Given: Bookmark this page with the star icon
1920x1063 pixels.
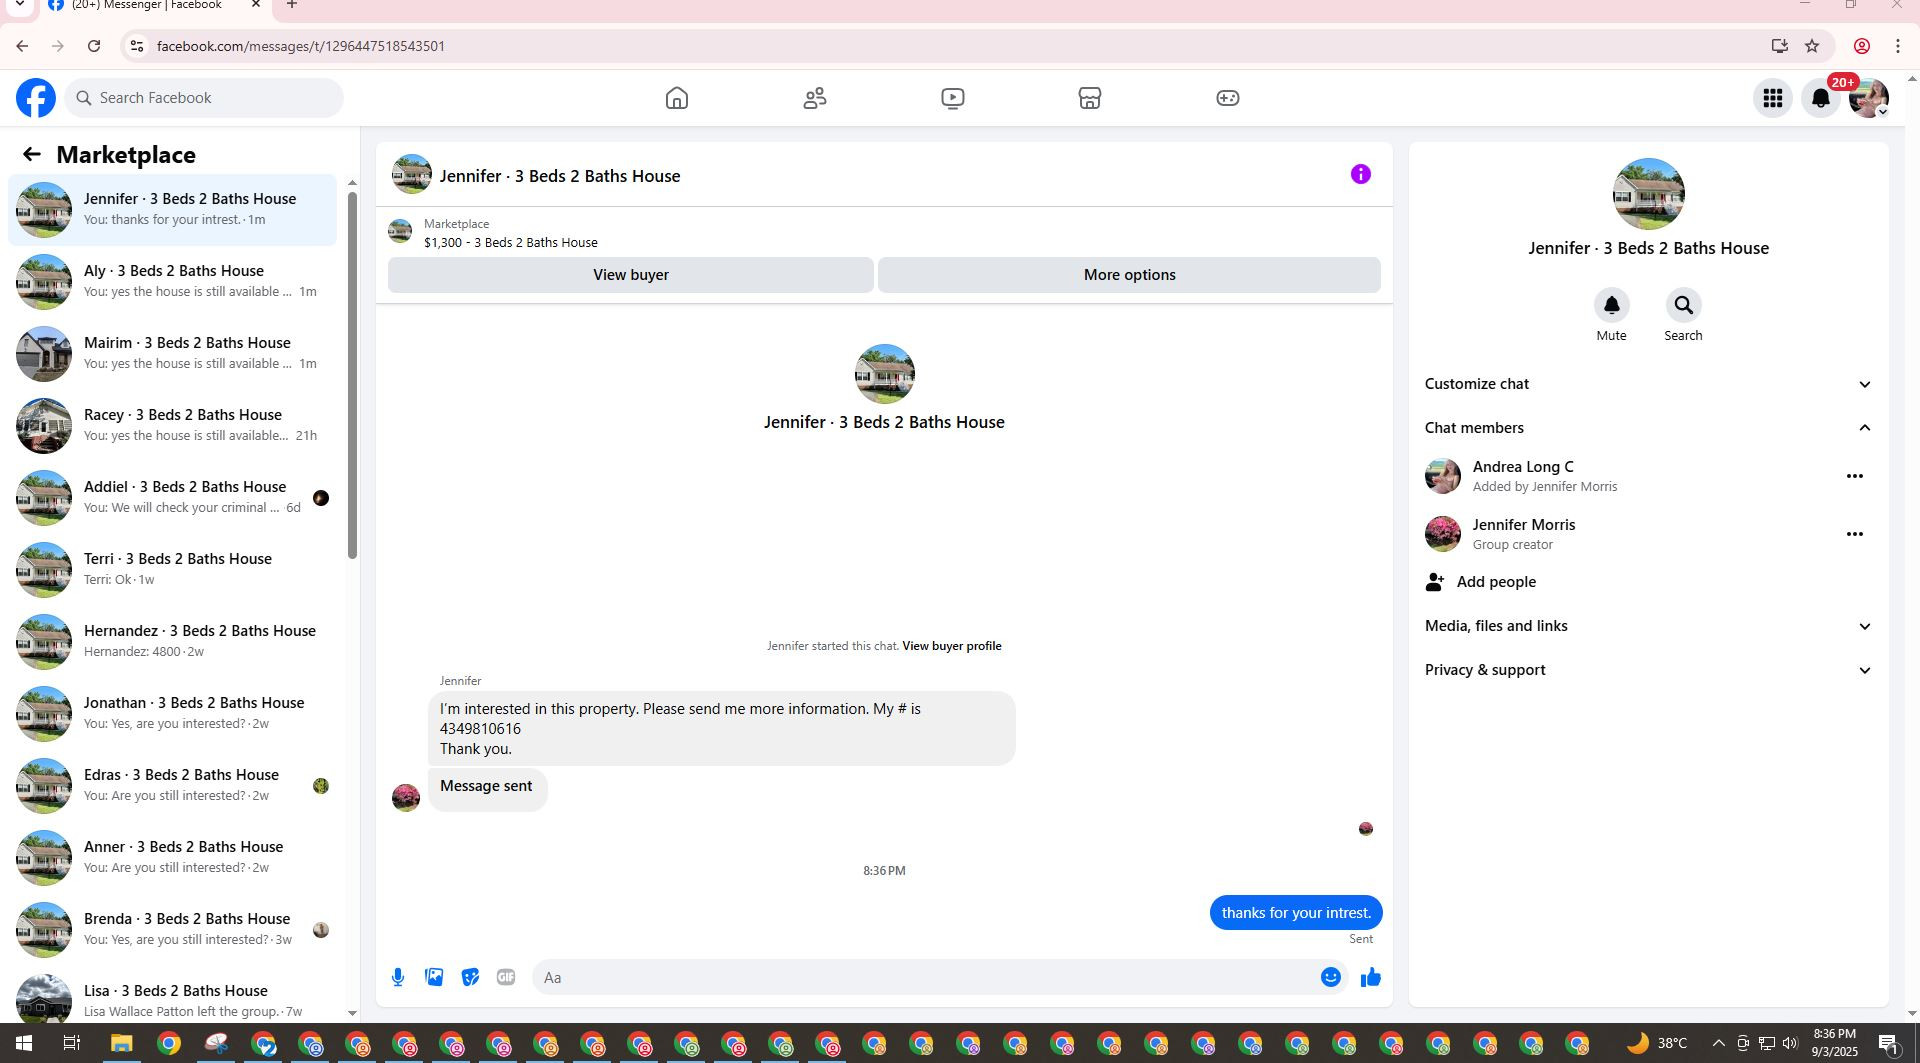Looking at the screenshot, I should [x=1812, y=46].
